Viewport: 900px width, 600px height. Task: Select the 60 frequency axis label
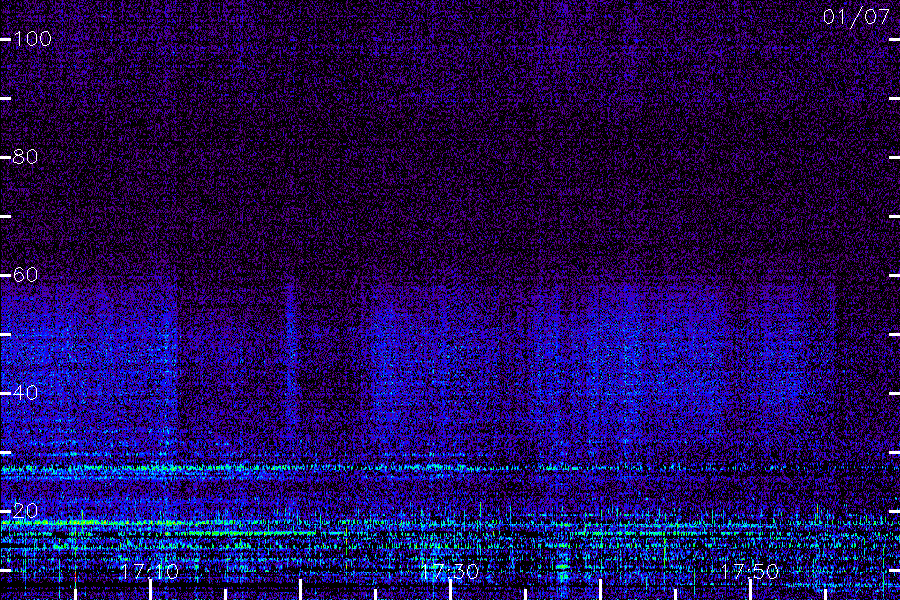tap(25, 275)
